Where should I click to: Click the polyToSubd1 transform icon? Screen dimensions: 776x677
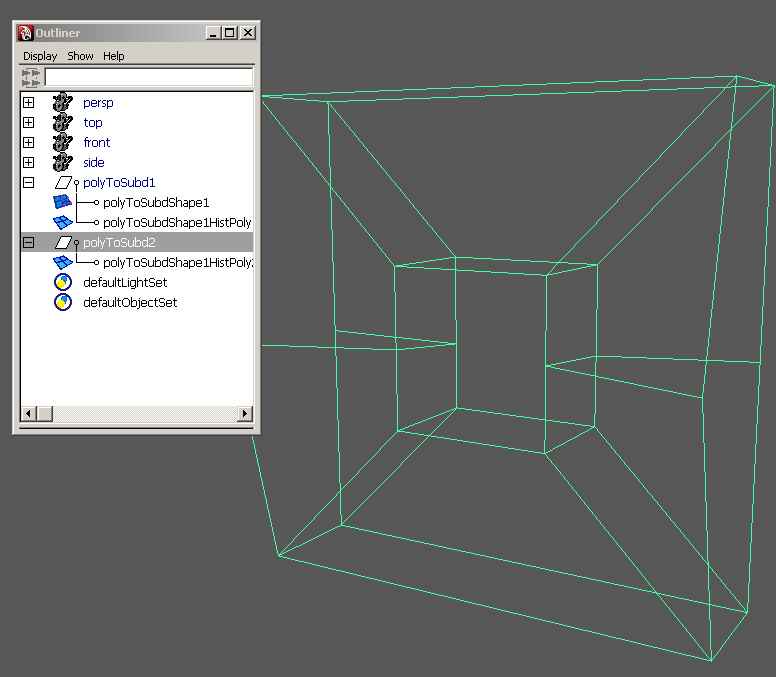coord(63,183)
